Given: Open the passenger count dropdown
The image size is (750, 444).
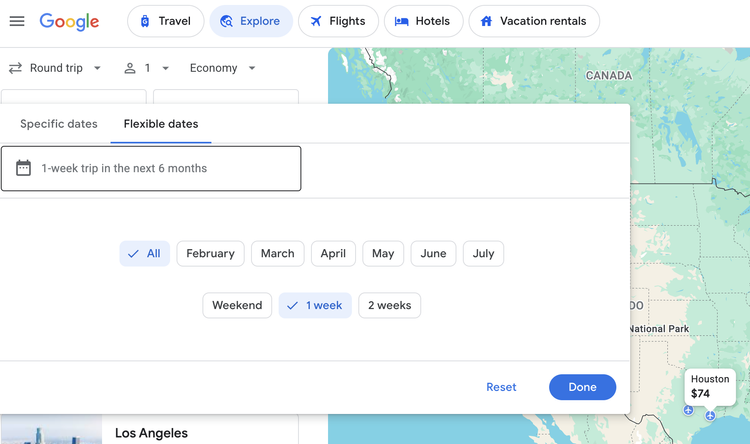Looking at the screenshot, I should [x=147, y=68].
